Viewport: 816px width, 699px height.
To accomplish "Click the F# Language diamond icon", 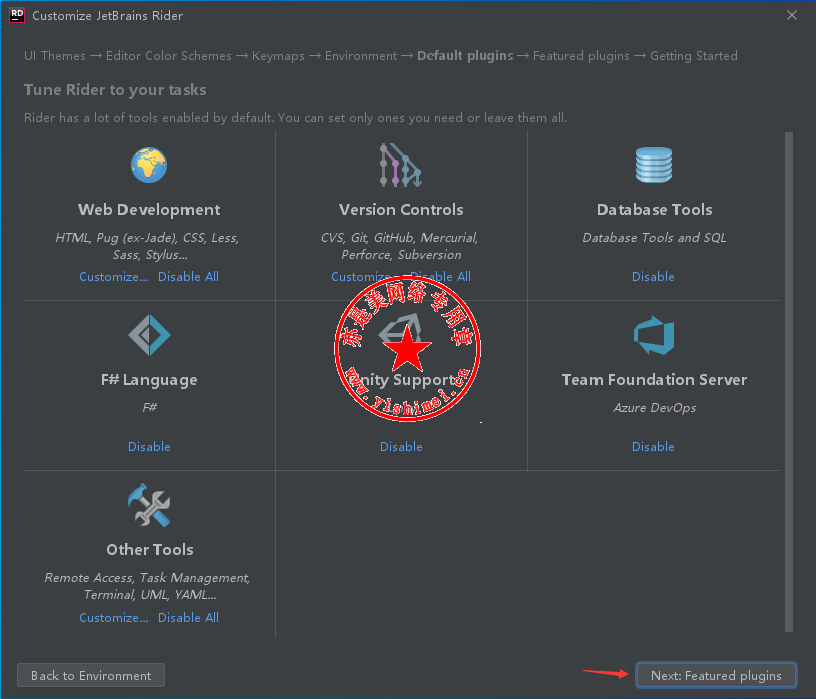I will pyautogui.click(x=149, y=335).
